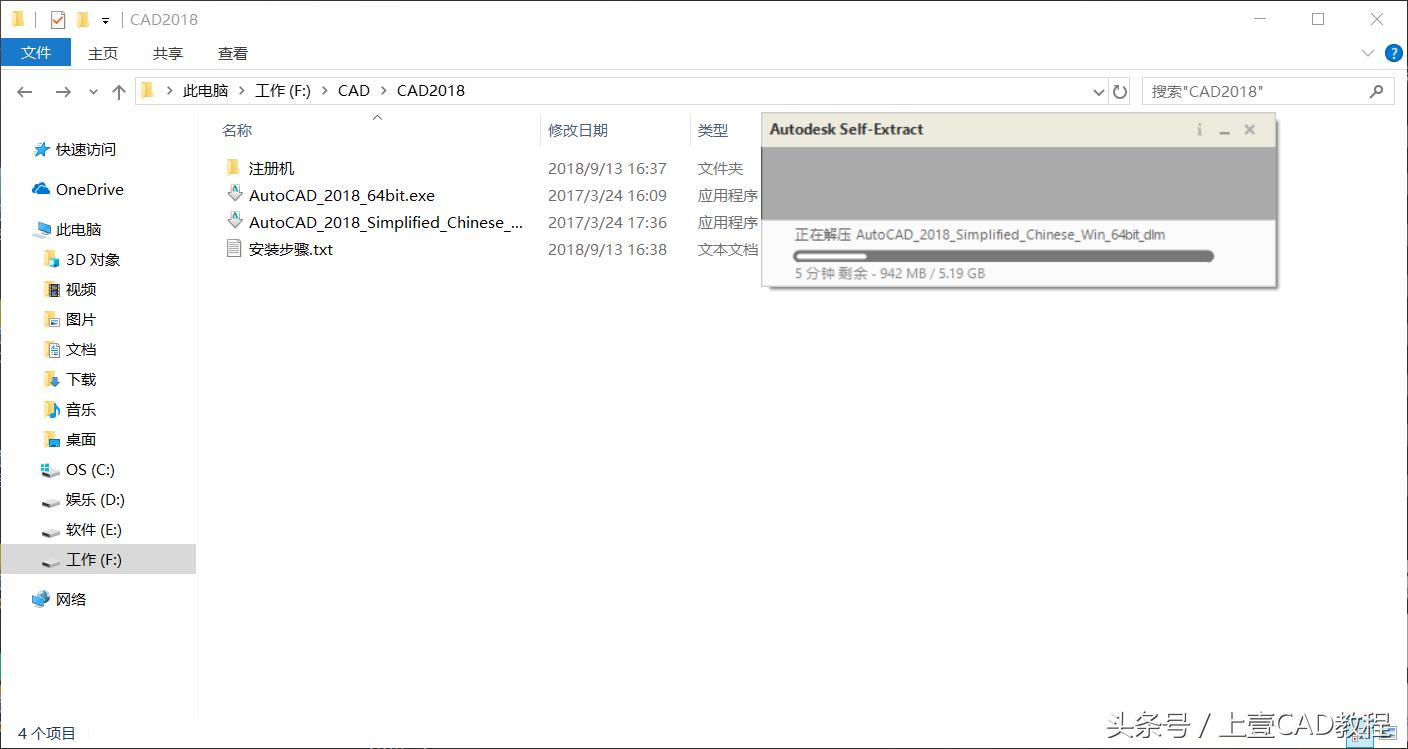The width and height of the screenshot is (1408, 749).
Task: Click CAD in the address path
Action: (354, 90)
